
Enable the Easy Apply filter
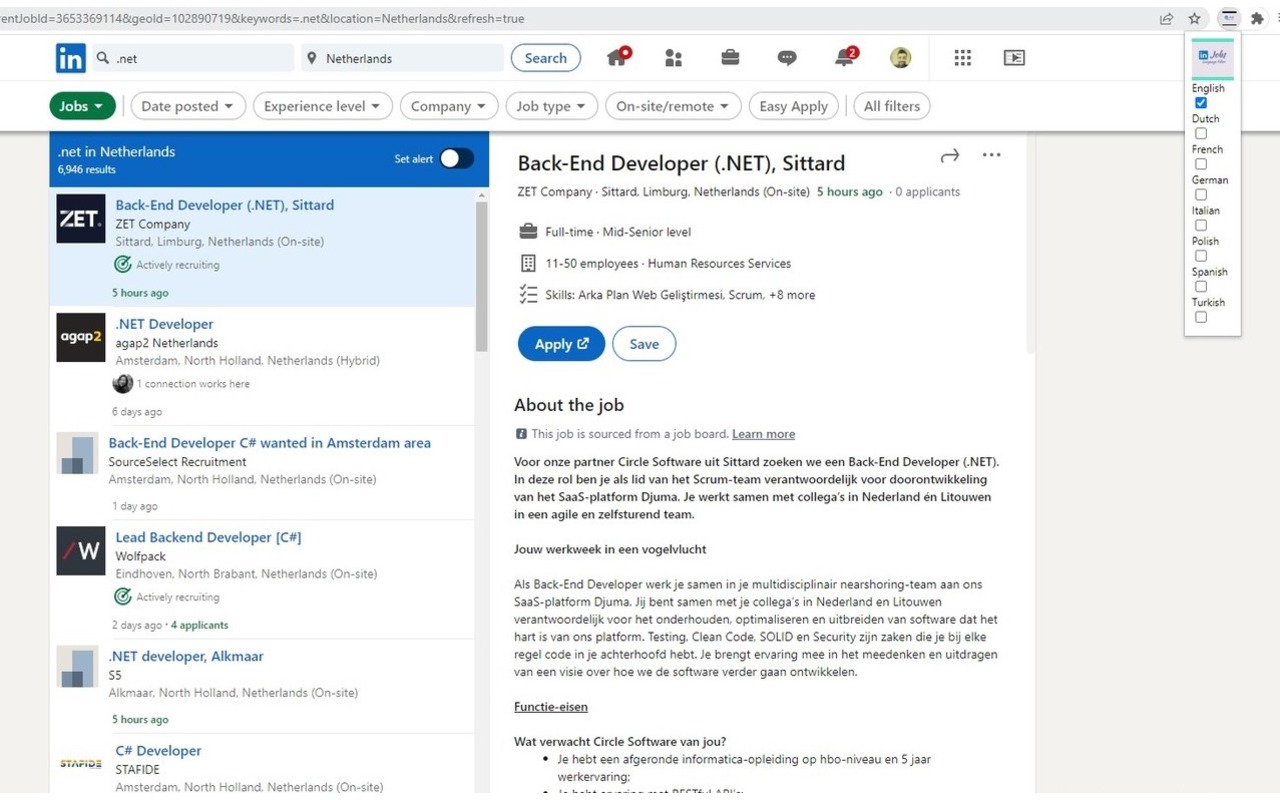point(794,106)
